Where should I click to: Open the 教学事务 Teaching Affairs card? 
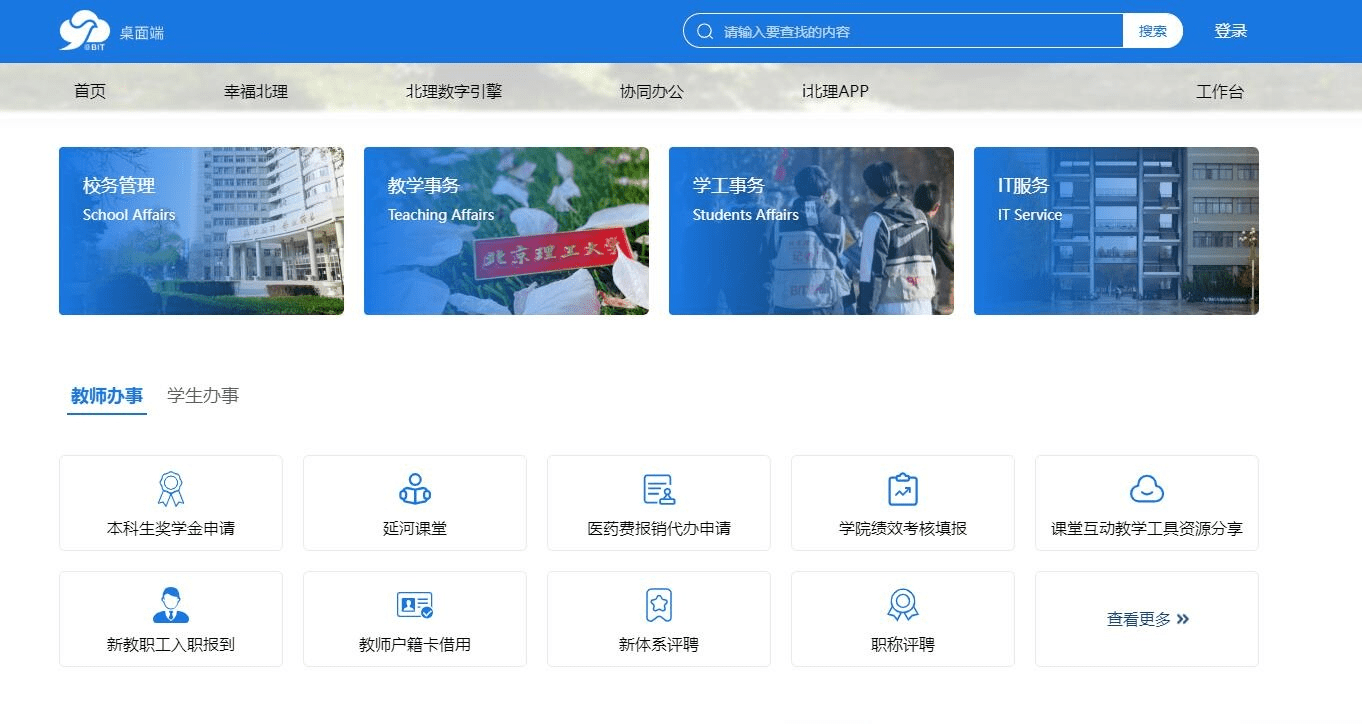(506, 231)
